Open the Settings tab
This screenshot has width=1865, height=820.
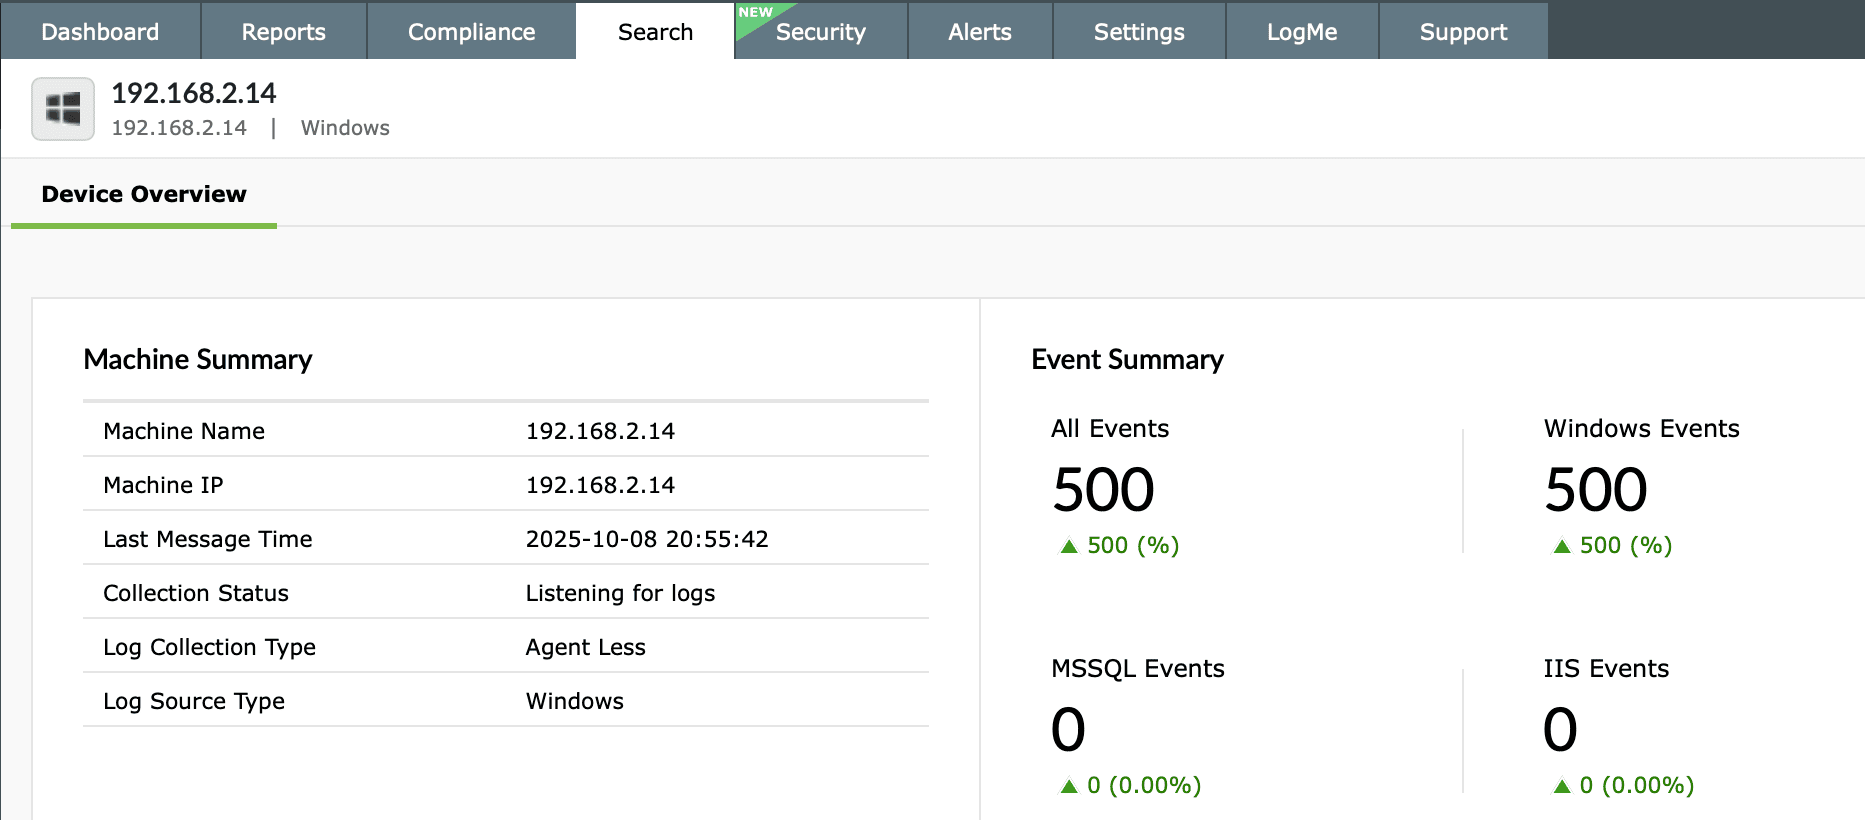[x=1139, y=31]
